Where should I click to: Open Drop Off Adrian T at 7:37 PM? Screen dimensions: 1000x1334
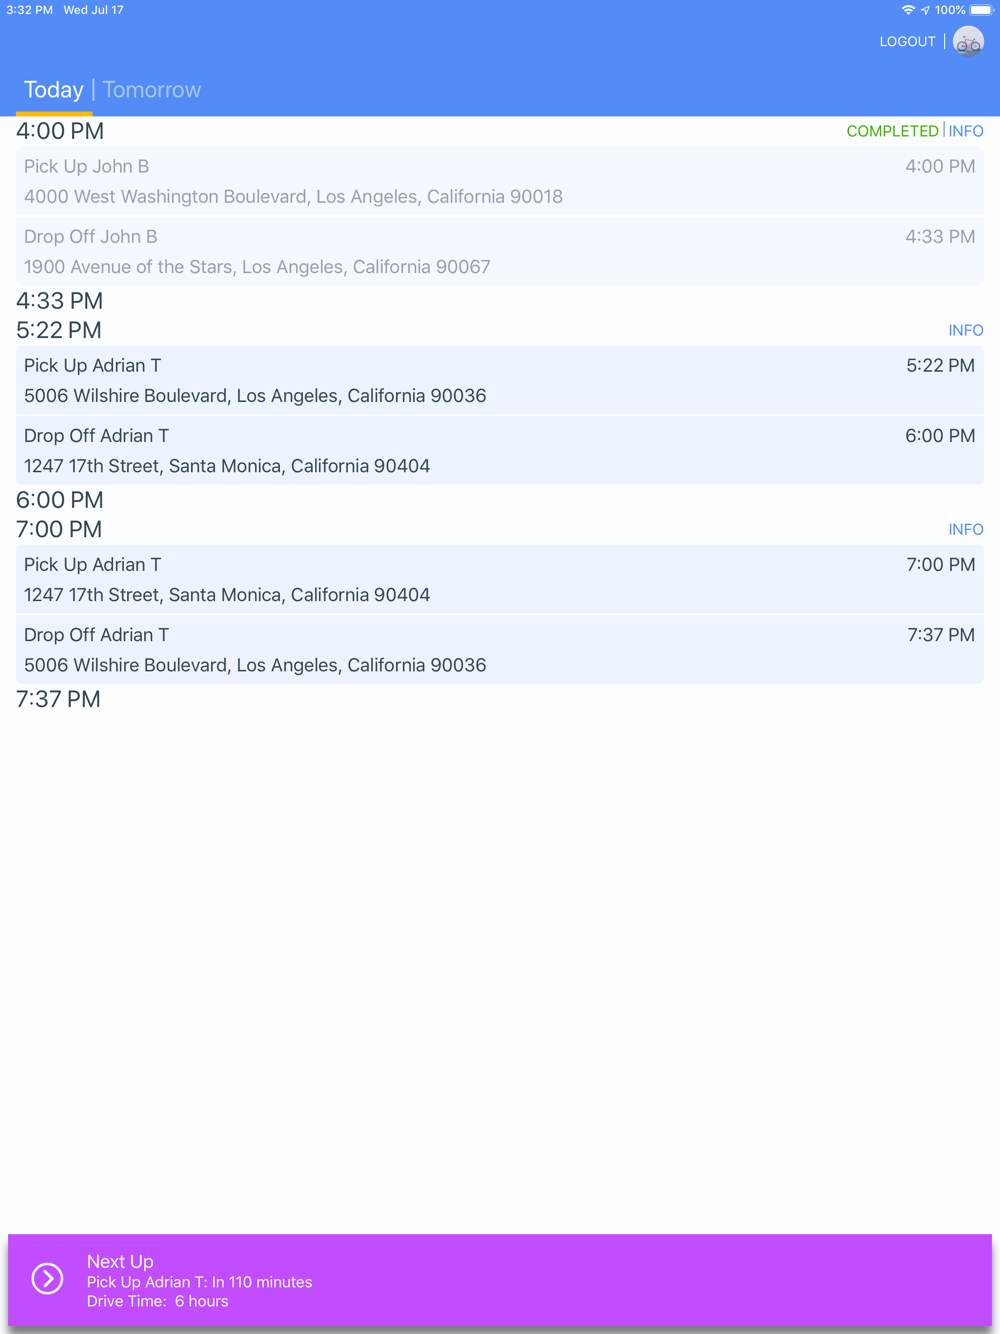pos(499,649)
